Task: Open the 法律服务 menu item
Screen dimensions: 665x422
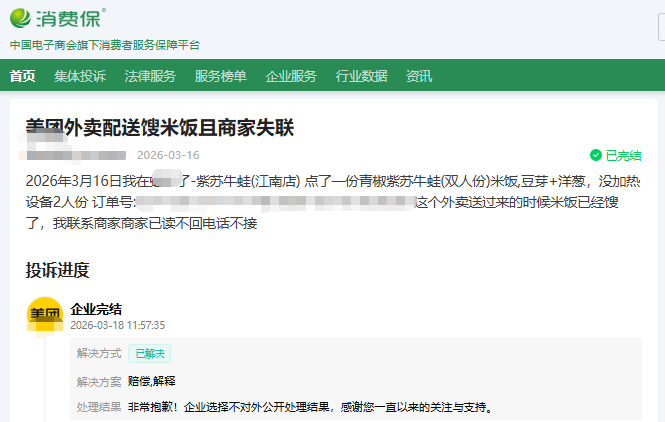Action: coord(150,76)
